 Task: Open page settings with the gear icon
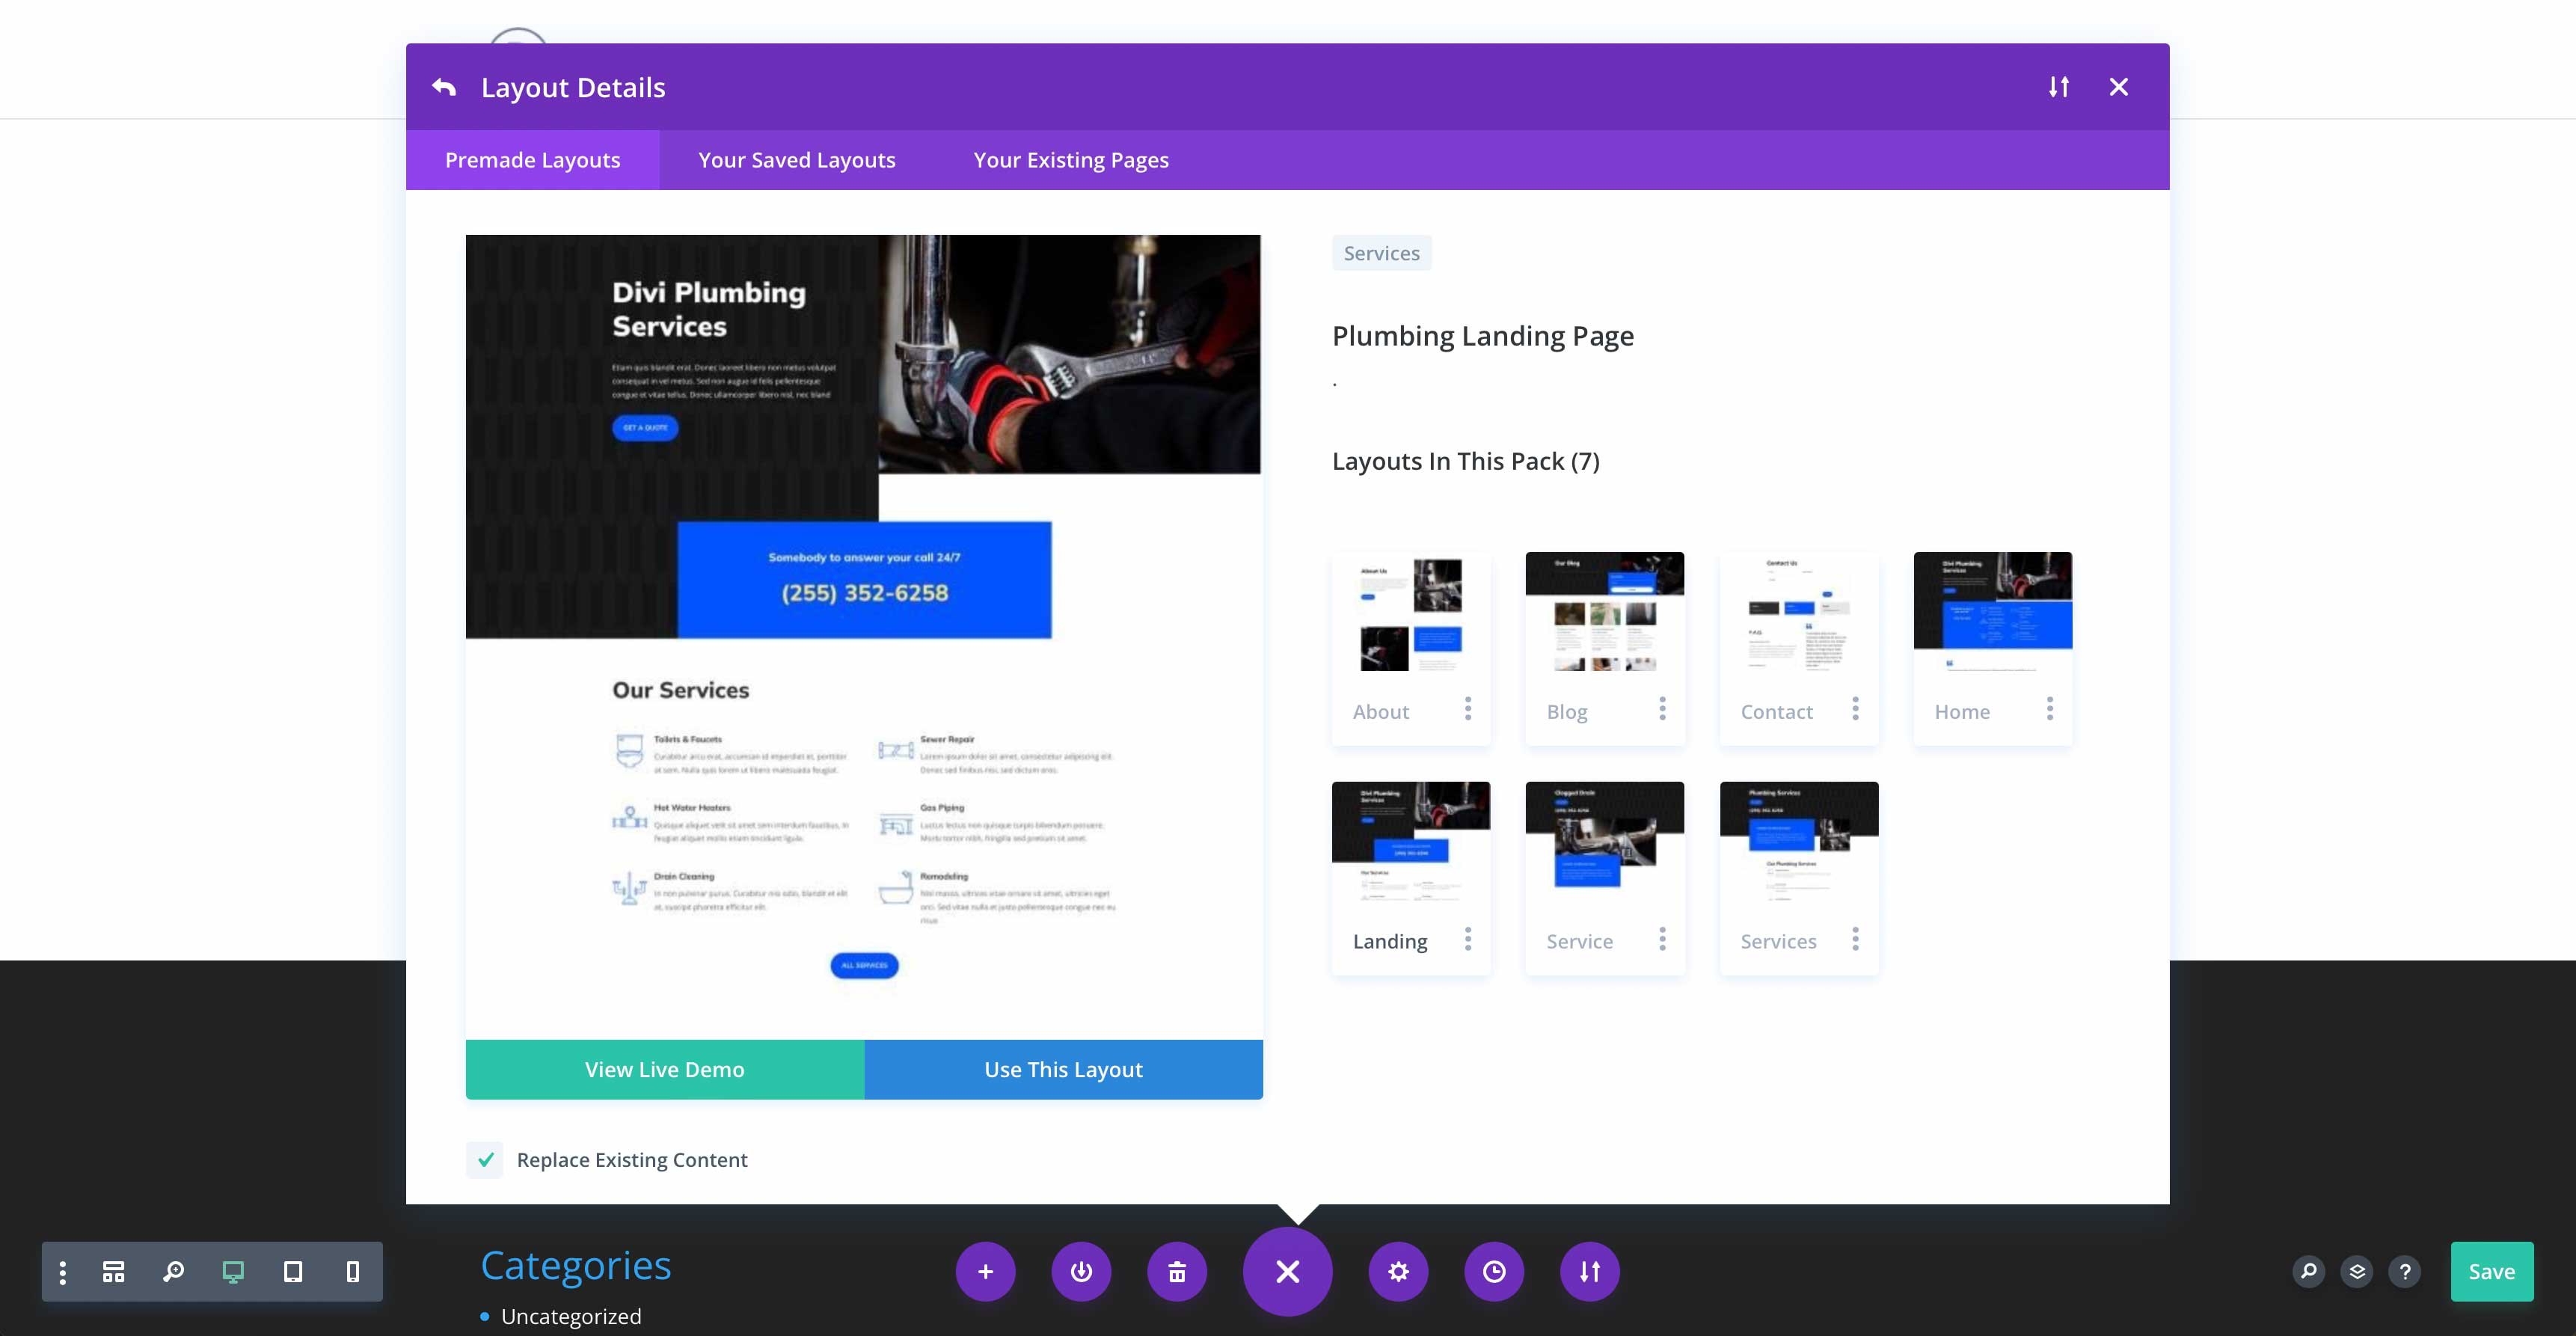coord(1398,1271)
